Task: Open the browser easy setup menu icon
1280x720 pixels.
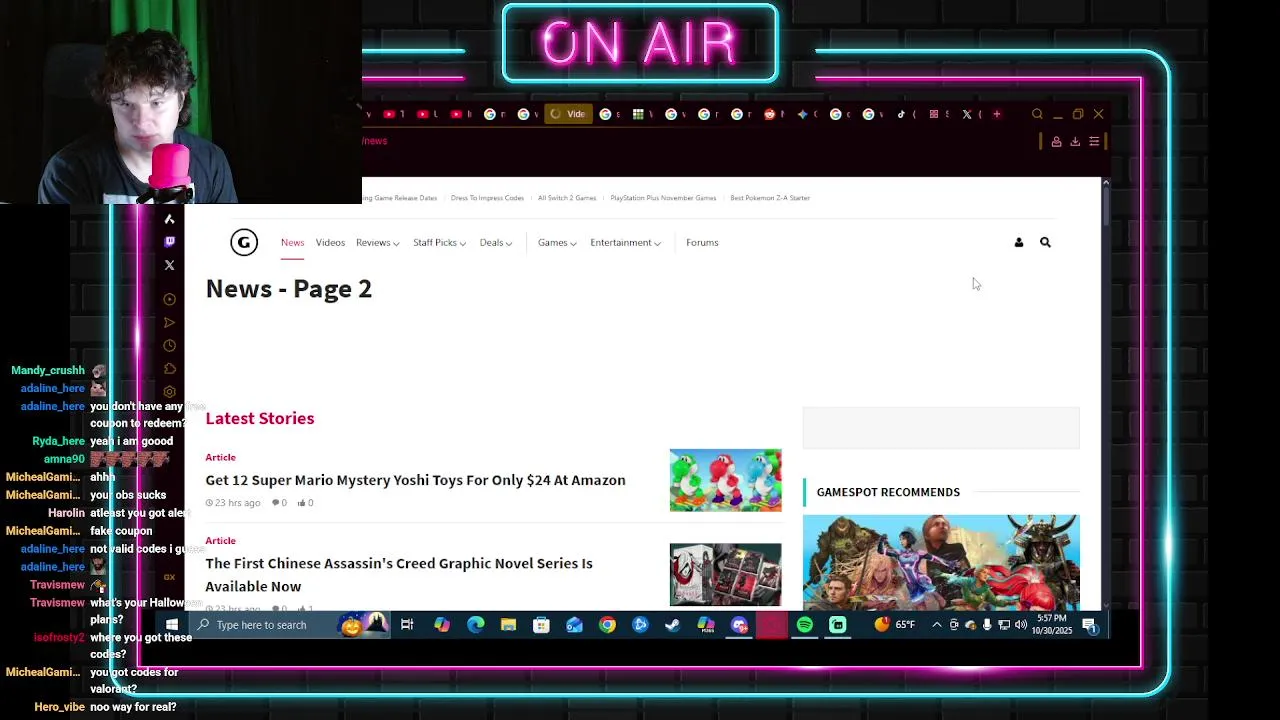Action: (1094, 141)
